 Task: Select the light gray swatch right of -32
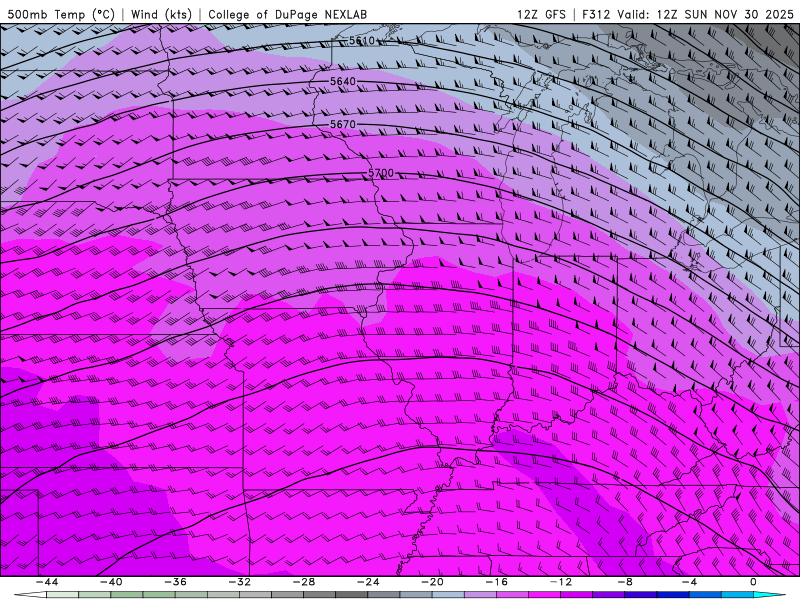(x=256, y=595)
